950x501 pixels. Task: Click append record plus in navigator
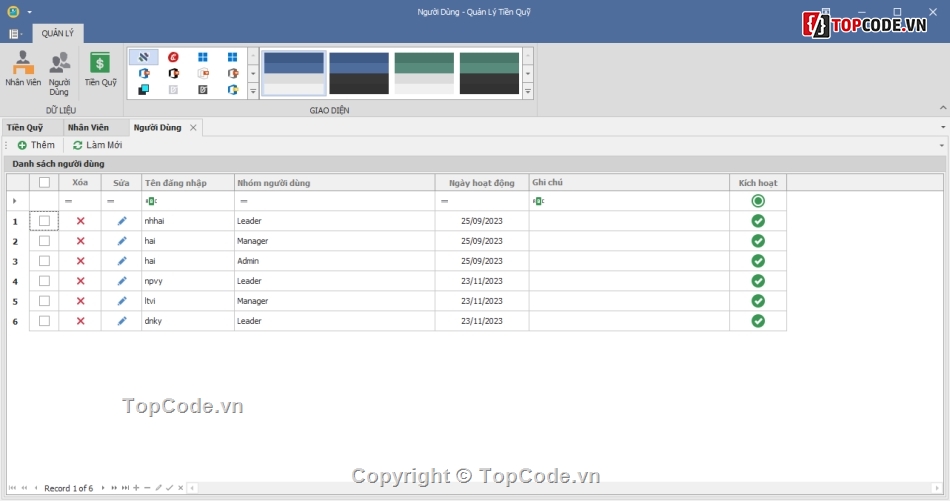136,488
